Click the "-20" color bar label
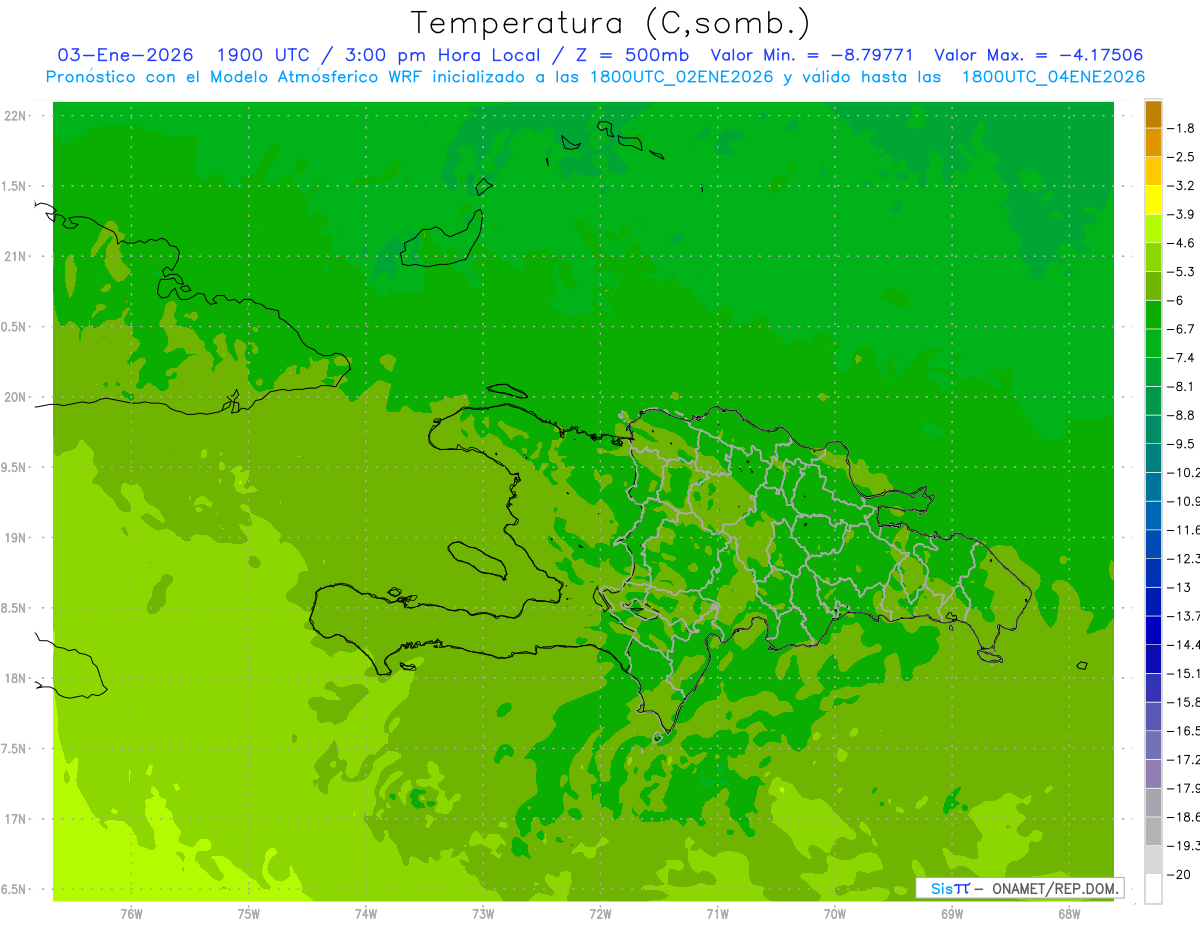The image size is (1200, 927). click(x=1178, y=875)
